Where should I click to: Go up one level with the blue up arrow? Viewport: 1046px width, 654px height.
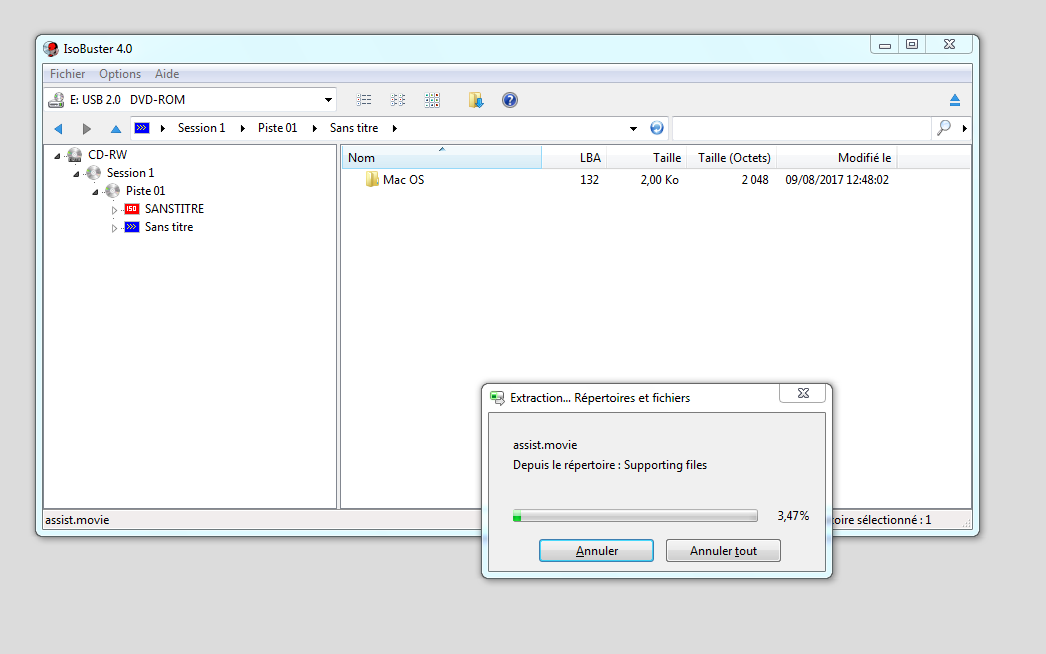(116, 129)
